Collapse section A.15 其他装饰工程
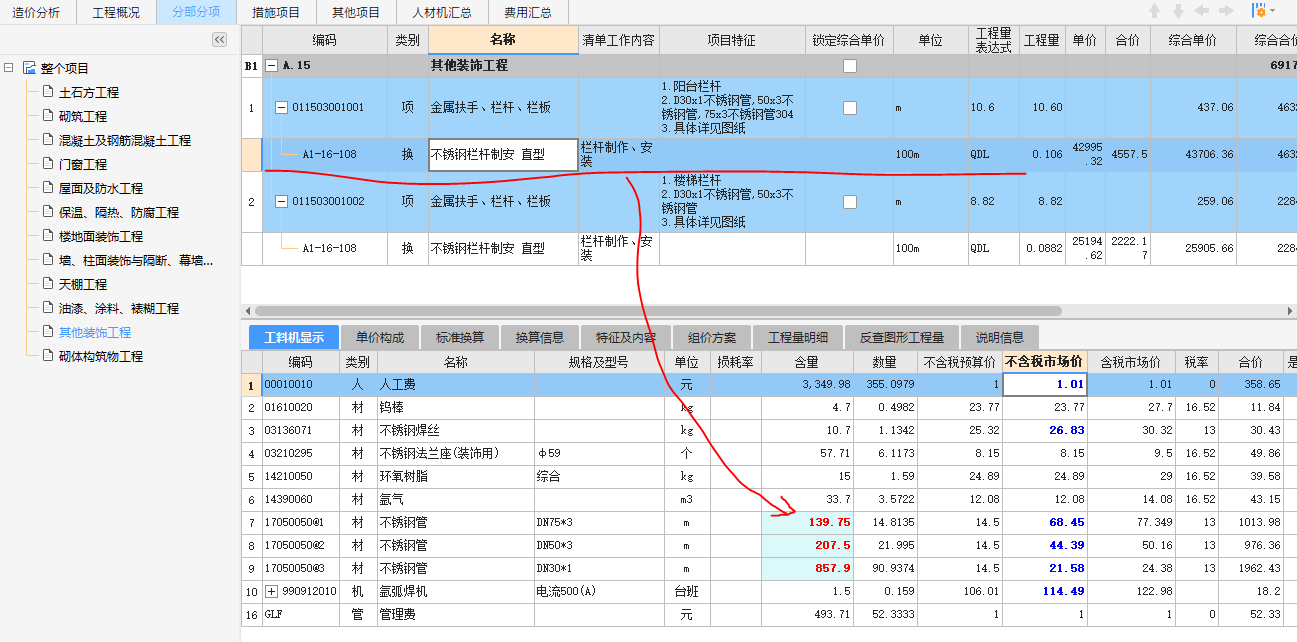This screenshot has height=642, width=1297. [x=271, y=65]
